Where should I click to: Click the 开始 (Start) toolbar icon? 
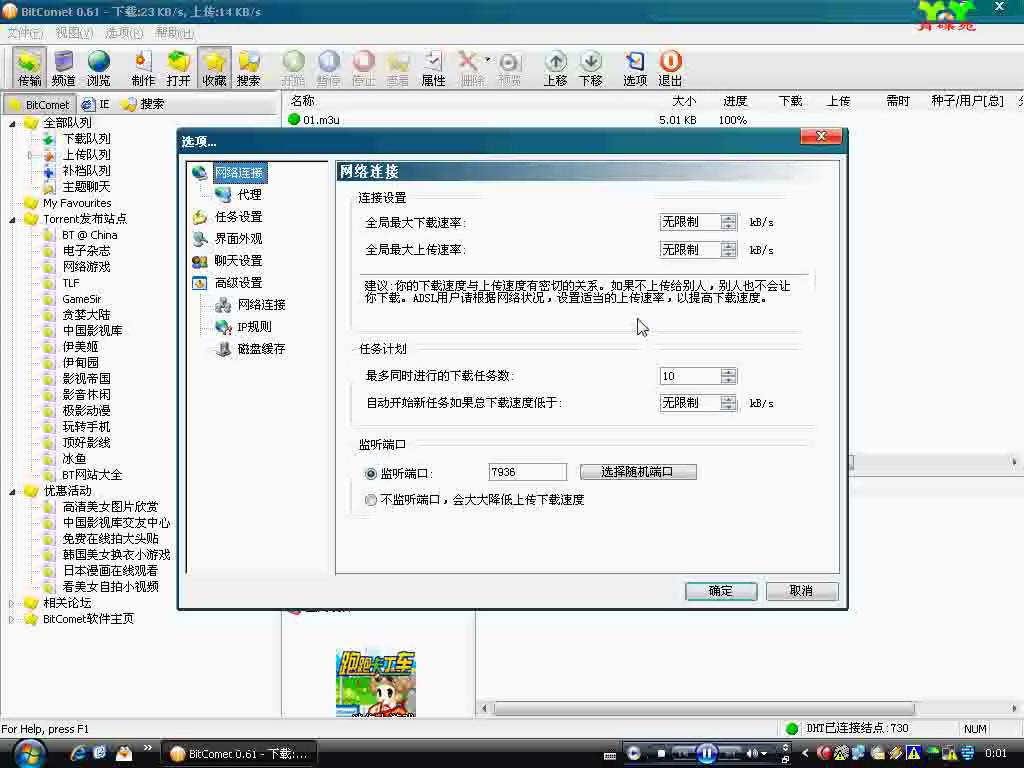(x=293, y=68)
